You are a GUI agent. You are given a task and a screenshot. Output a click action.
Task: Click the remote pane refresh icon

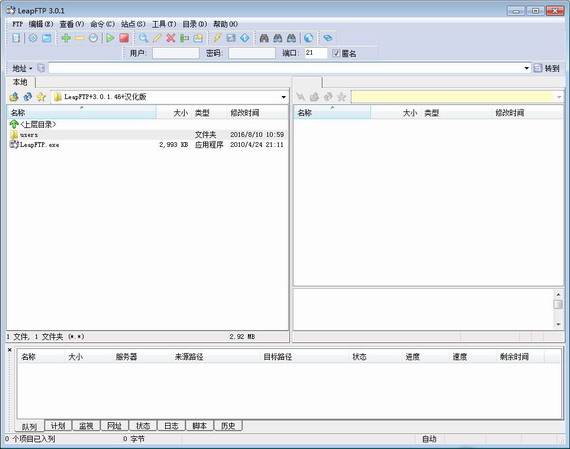328,97
